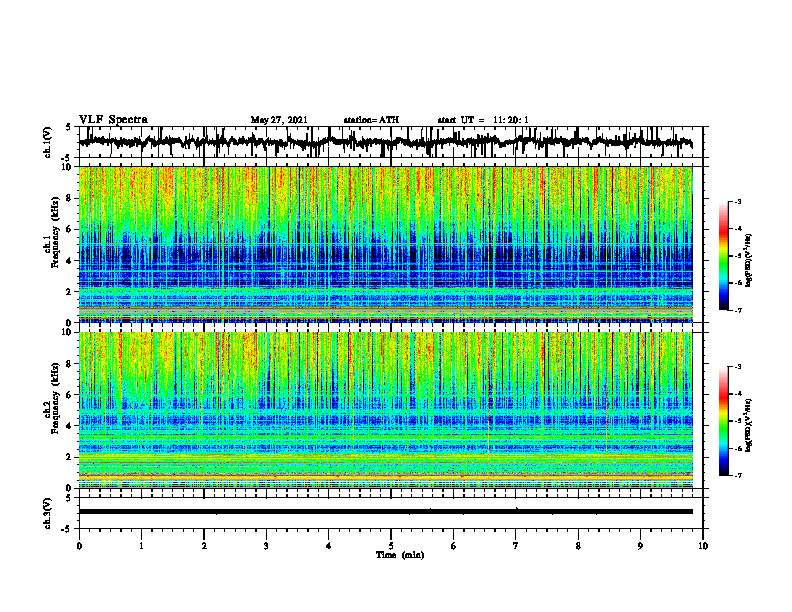Click the "-3" value on ch.1 colorbar
792x612 pixels.
click(738, 202)
